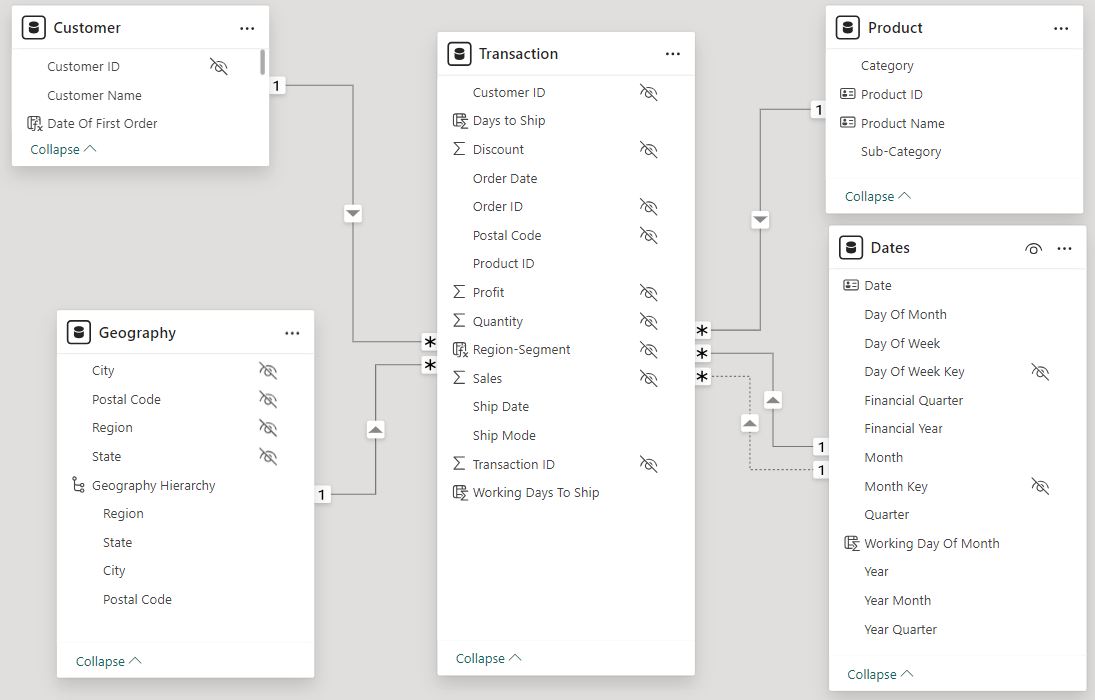Click the calculated column icon beside Region-Segment
Screen dimensions: 1095x700
(x=460, y=349)
